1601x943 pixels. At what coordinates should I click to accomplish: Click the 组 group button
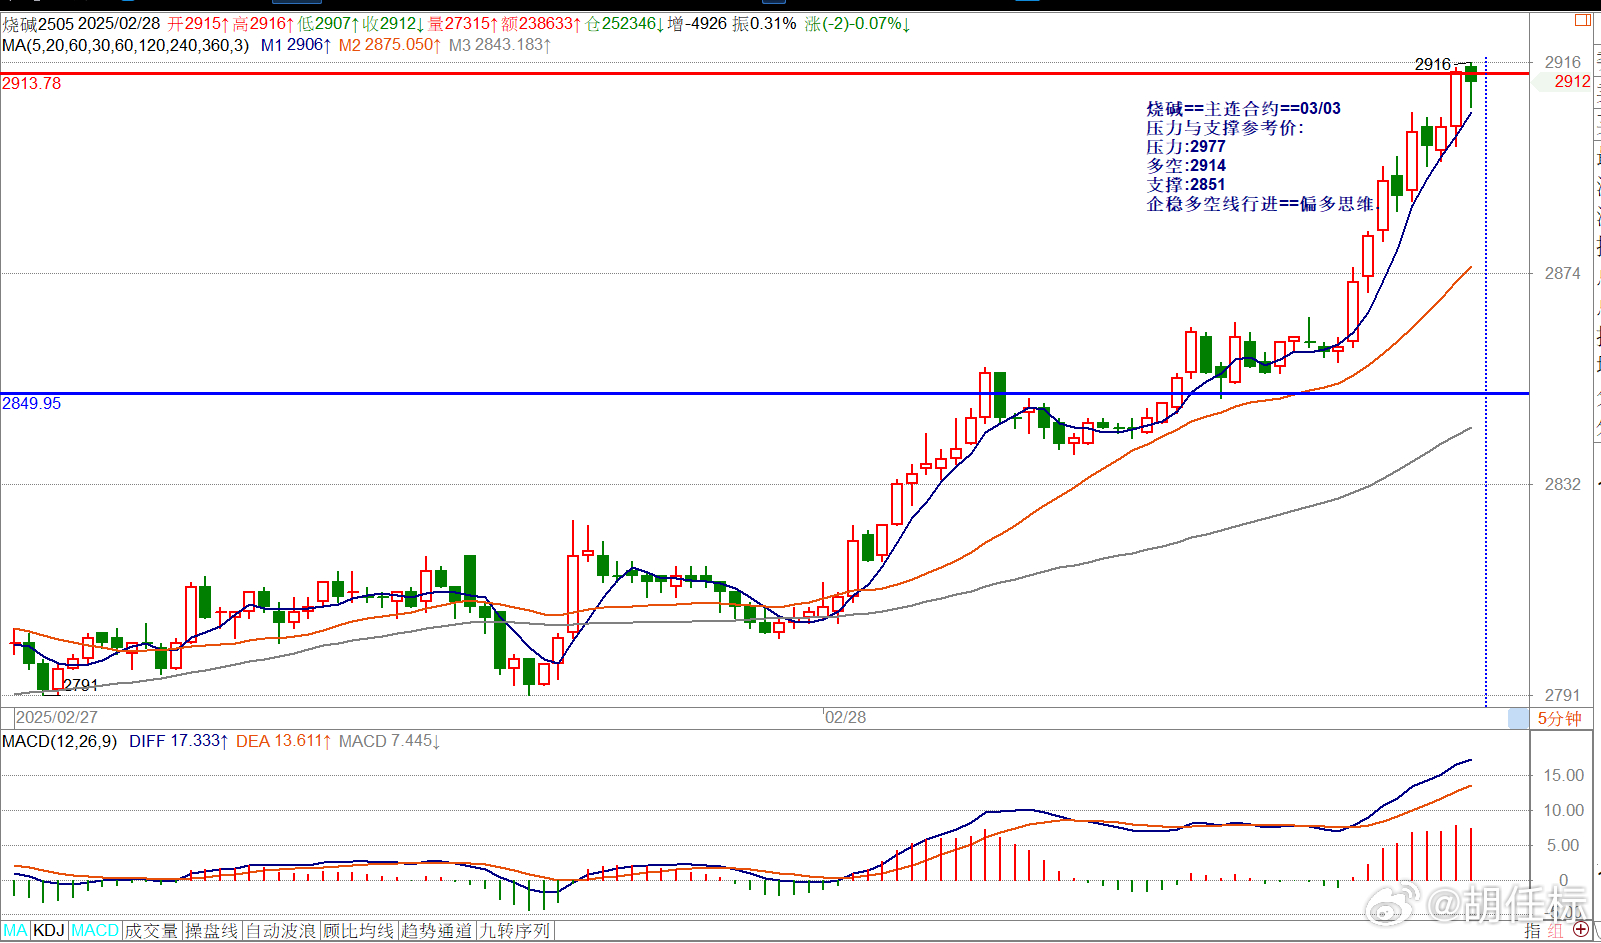tap(1556, 930)
